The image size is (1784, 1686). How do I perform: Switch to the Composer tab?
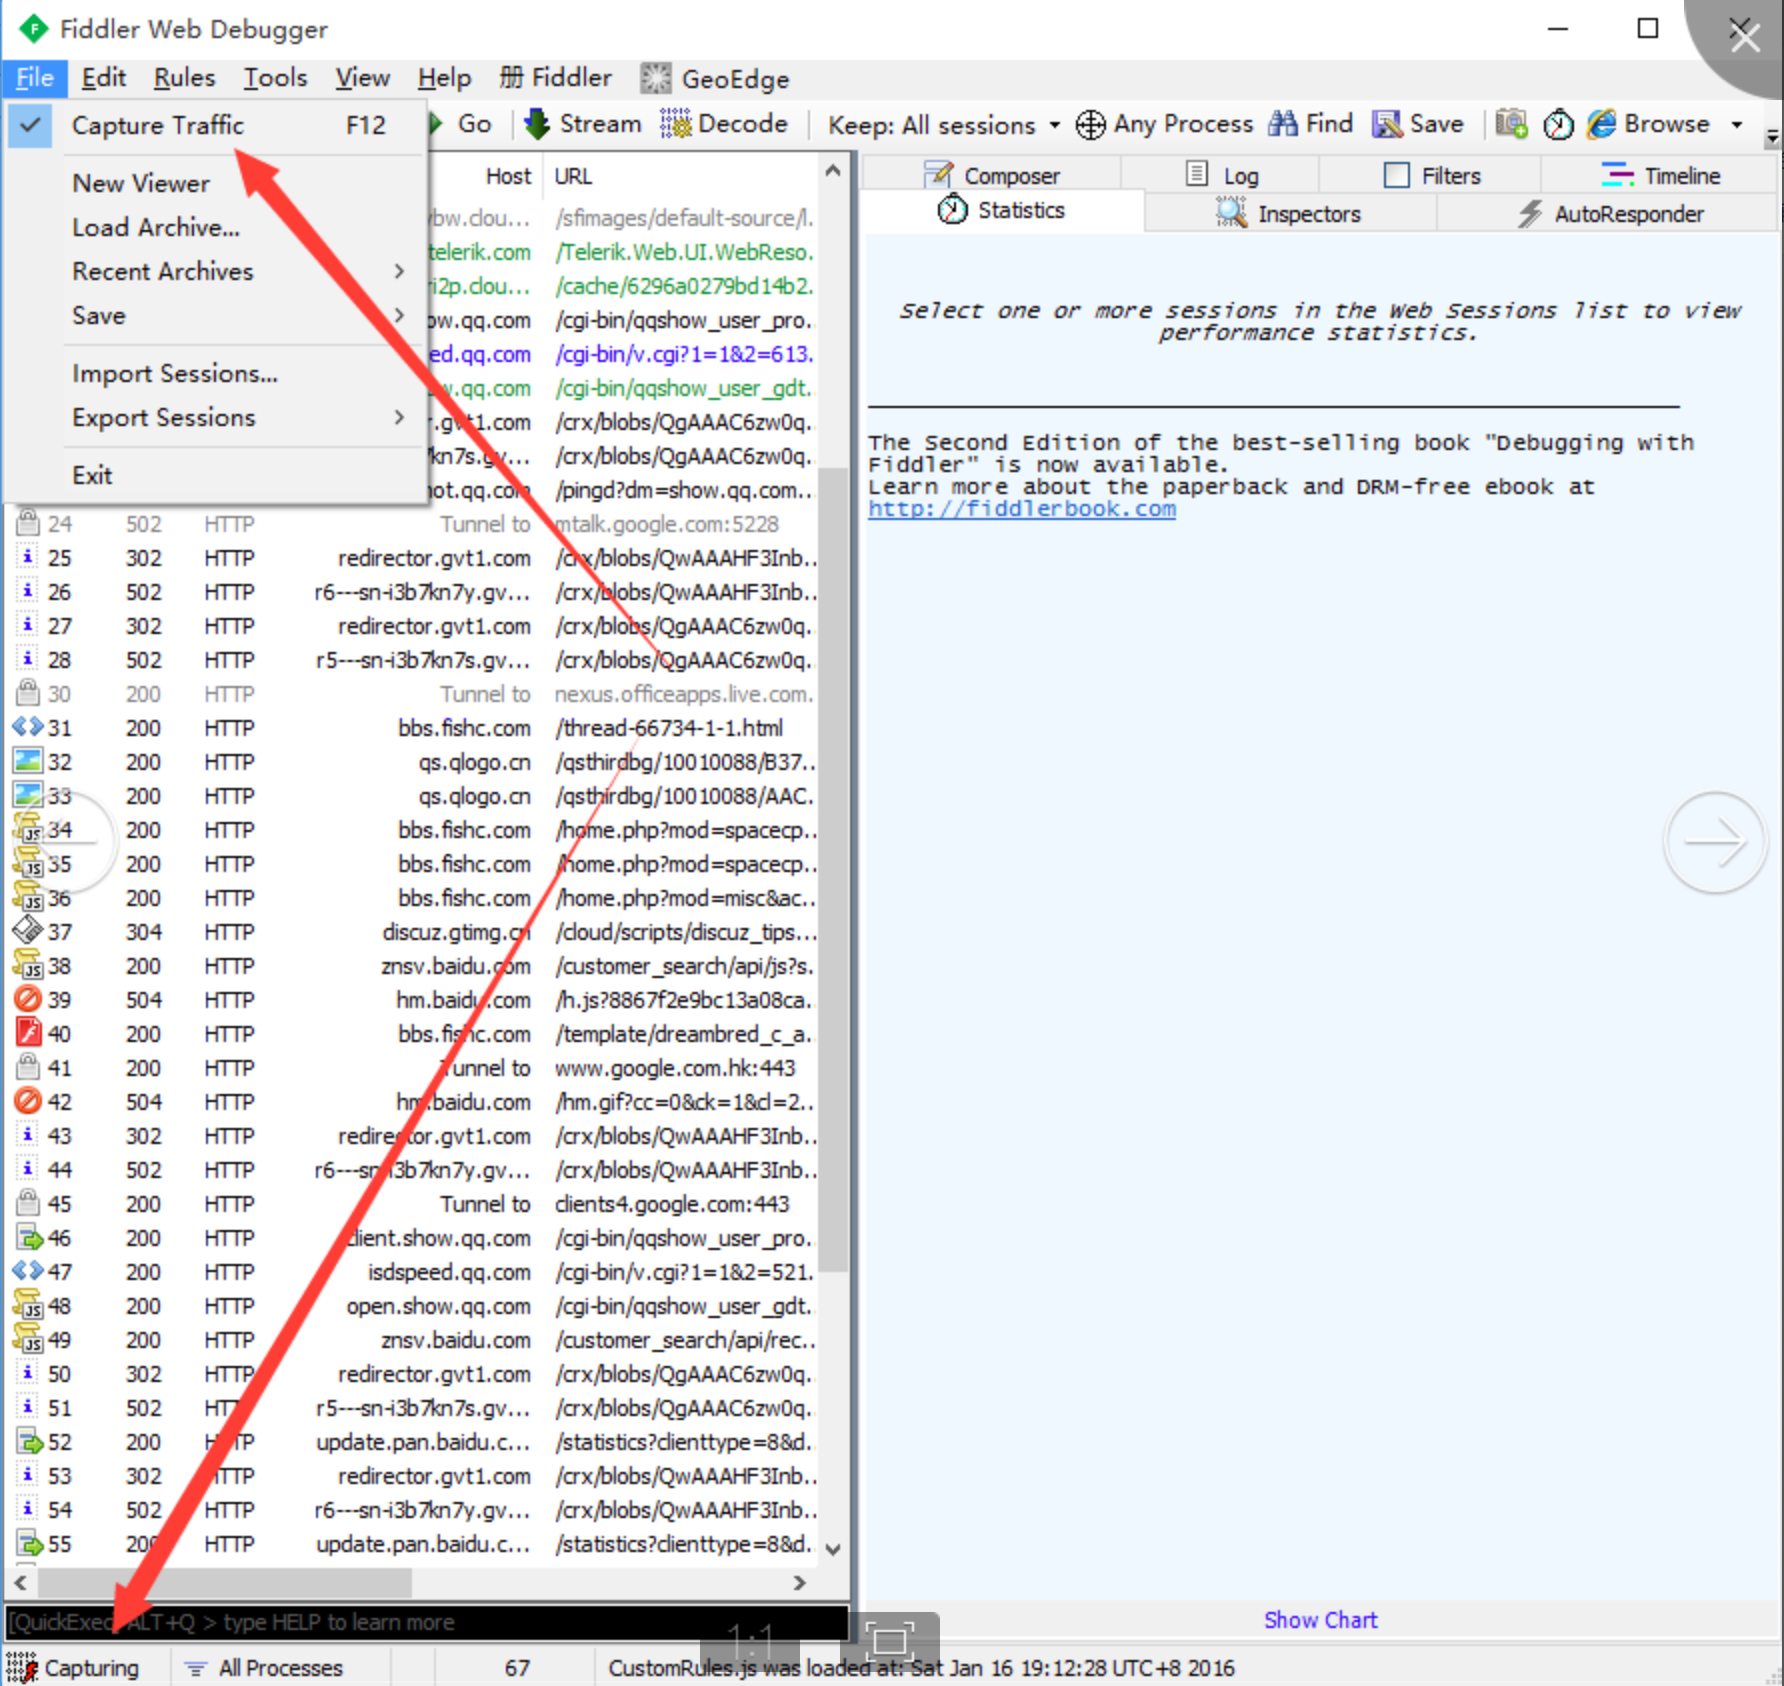992,175
